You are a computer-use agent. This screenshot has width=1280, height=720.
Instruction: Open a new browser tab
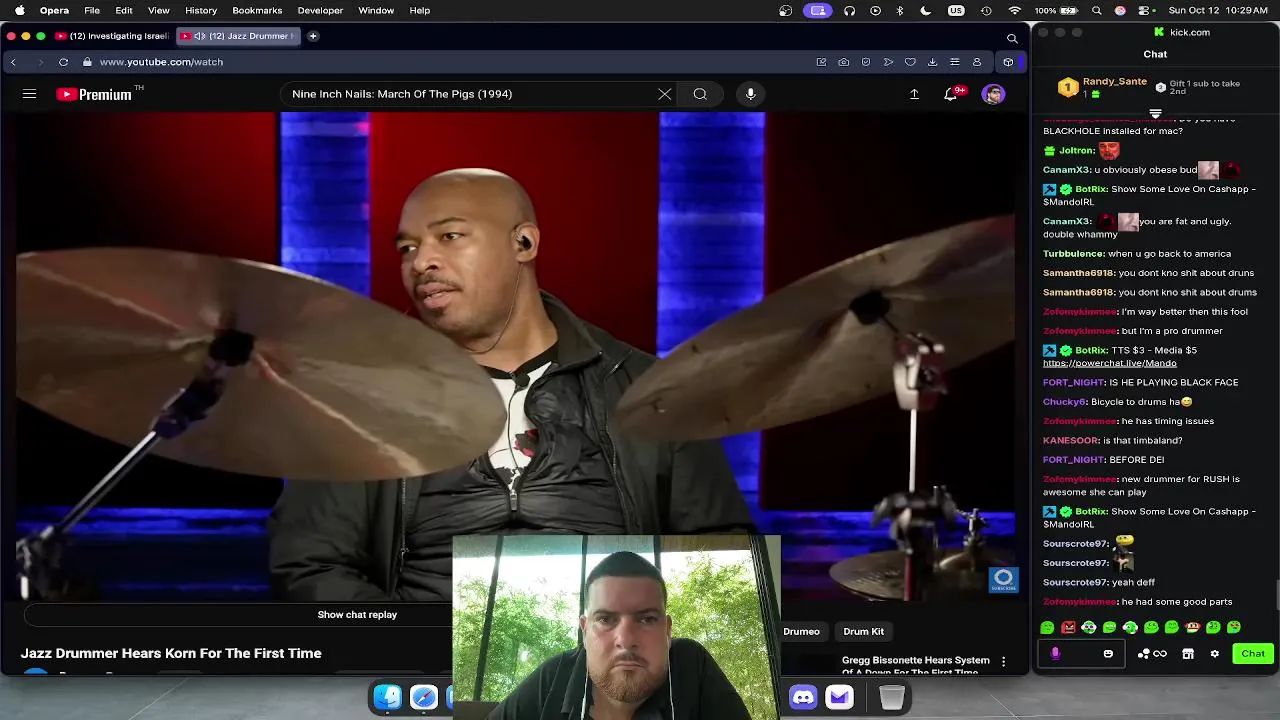coord(313,36)
